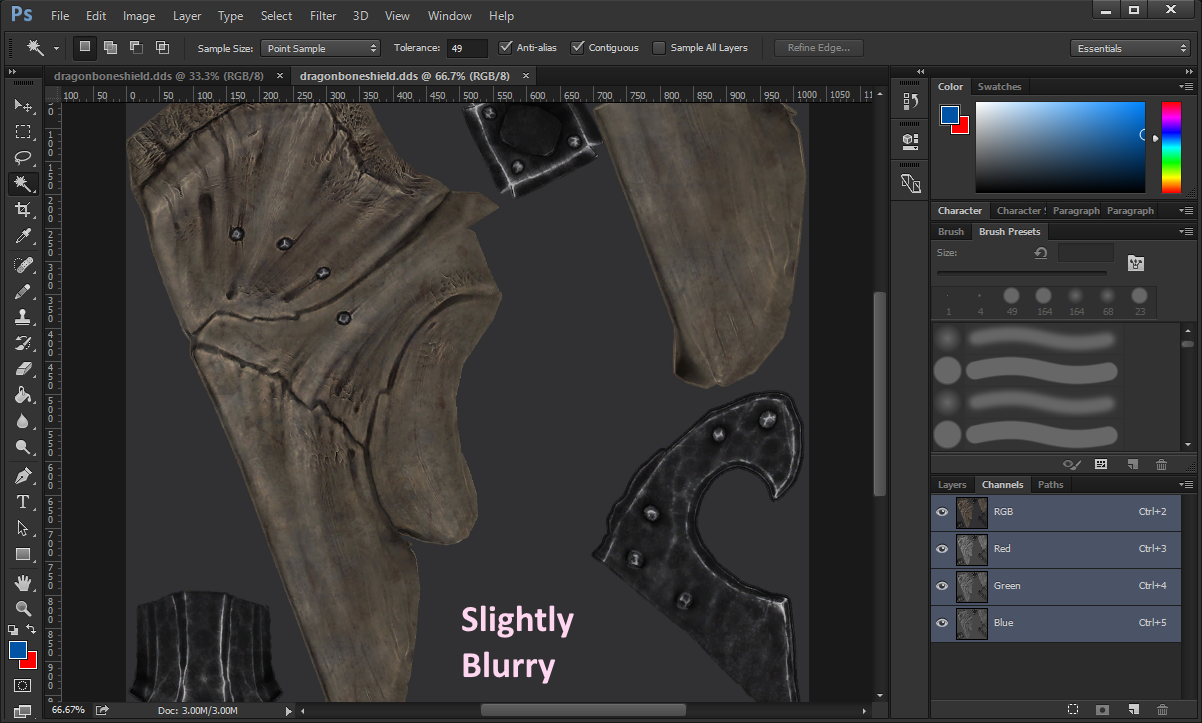Select the Red channel thumbnail
Viewport: 1202px width, 723px height.
971,549
